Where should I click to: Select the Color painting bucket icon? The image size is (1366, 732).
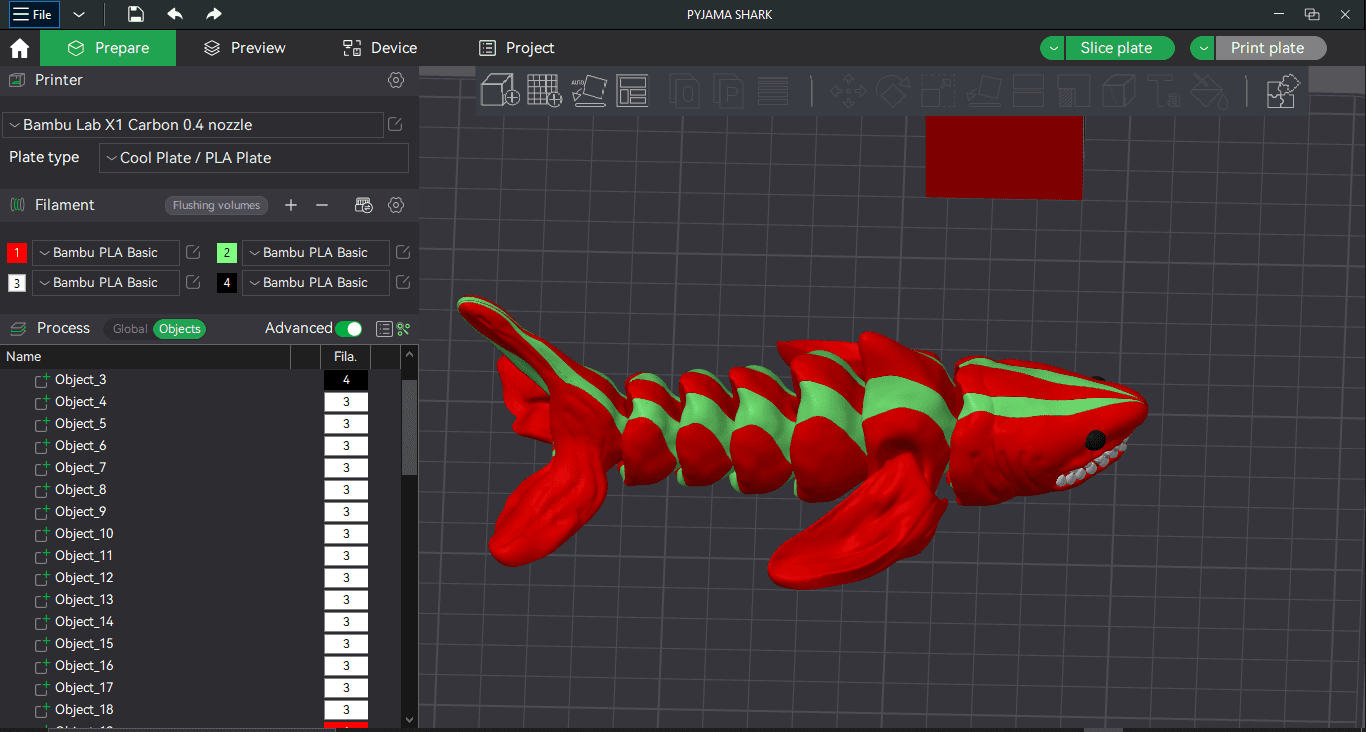point(1208,91)
